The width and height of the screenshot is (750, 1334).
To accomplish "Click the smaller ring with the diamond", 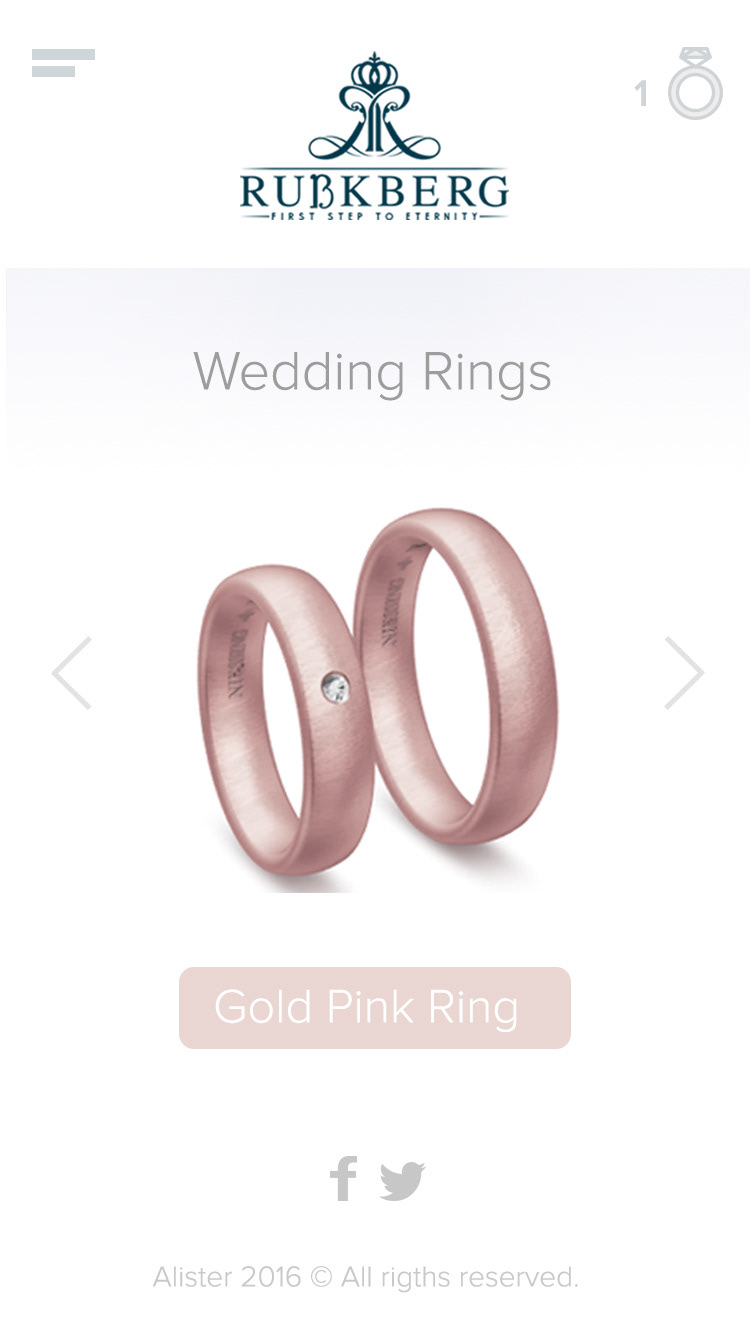I will click(x=286, y=720).
